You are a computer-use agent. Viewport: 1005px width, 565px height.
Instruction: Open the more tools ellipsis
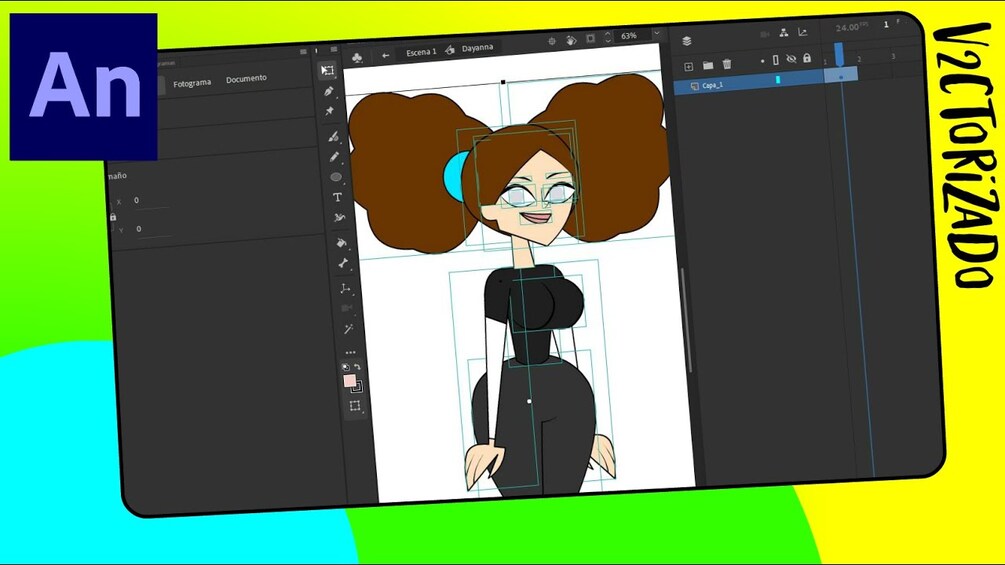[x=350, y=352]
